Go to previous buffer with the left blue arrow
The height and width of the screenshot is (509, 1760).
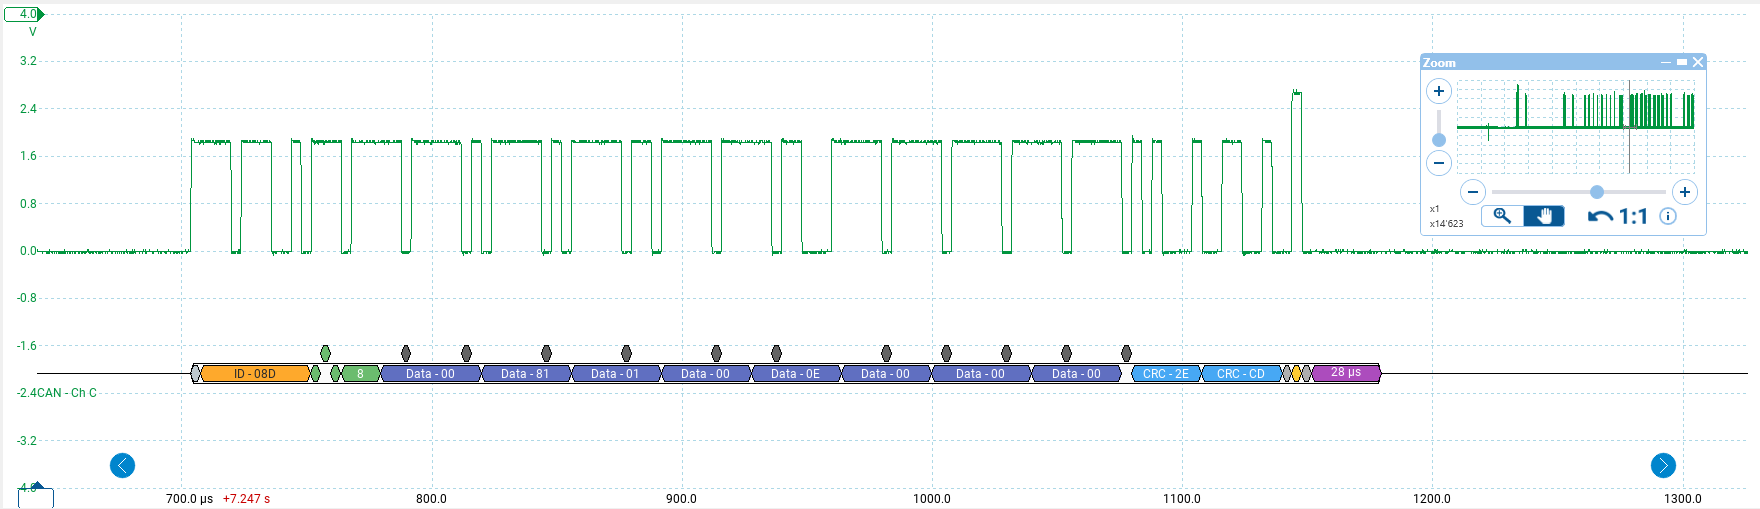[122, 465]
